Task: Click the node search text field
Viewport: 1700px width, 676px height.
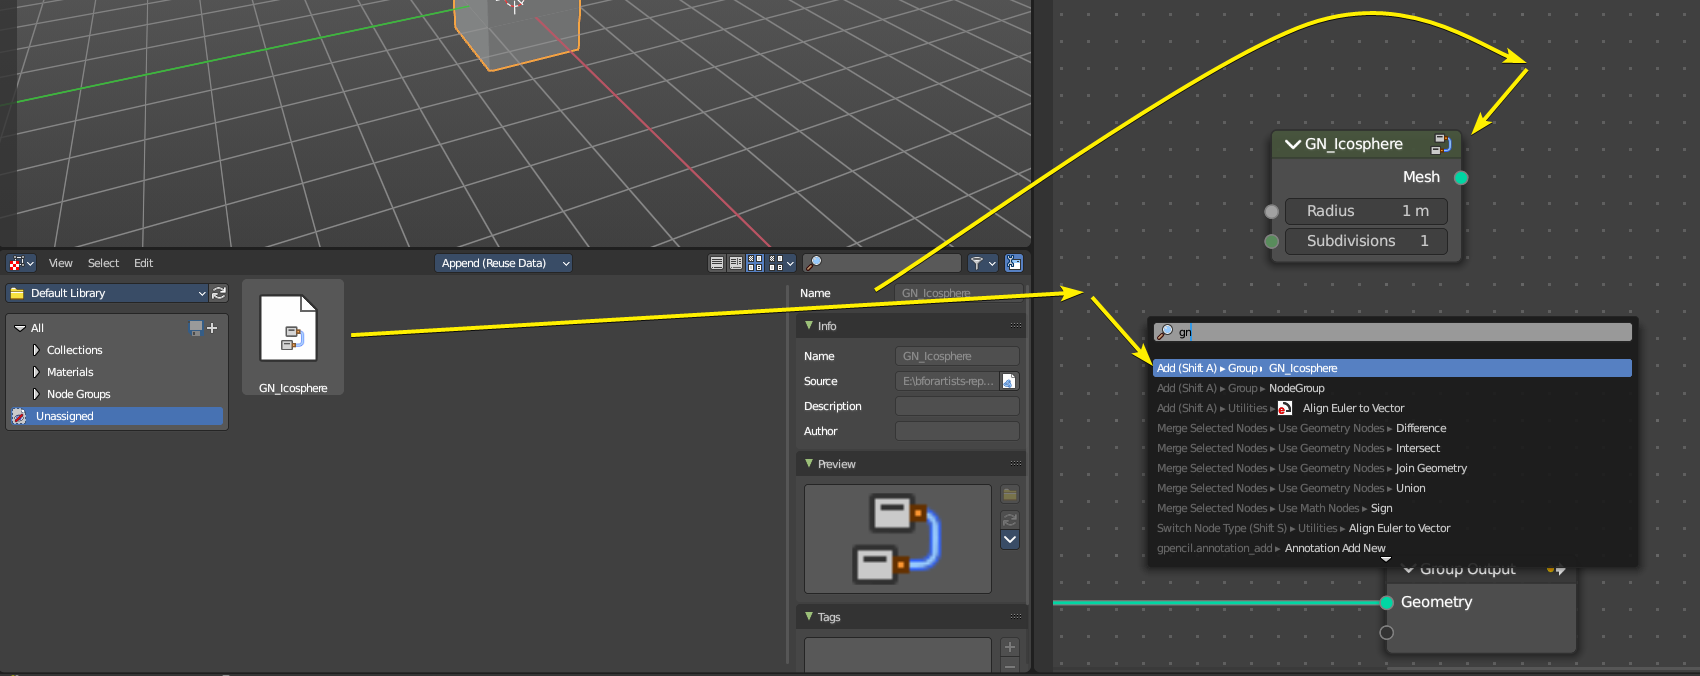Action: click(1392, 332)
